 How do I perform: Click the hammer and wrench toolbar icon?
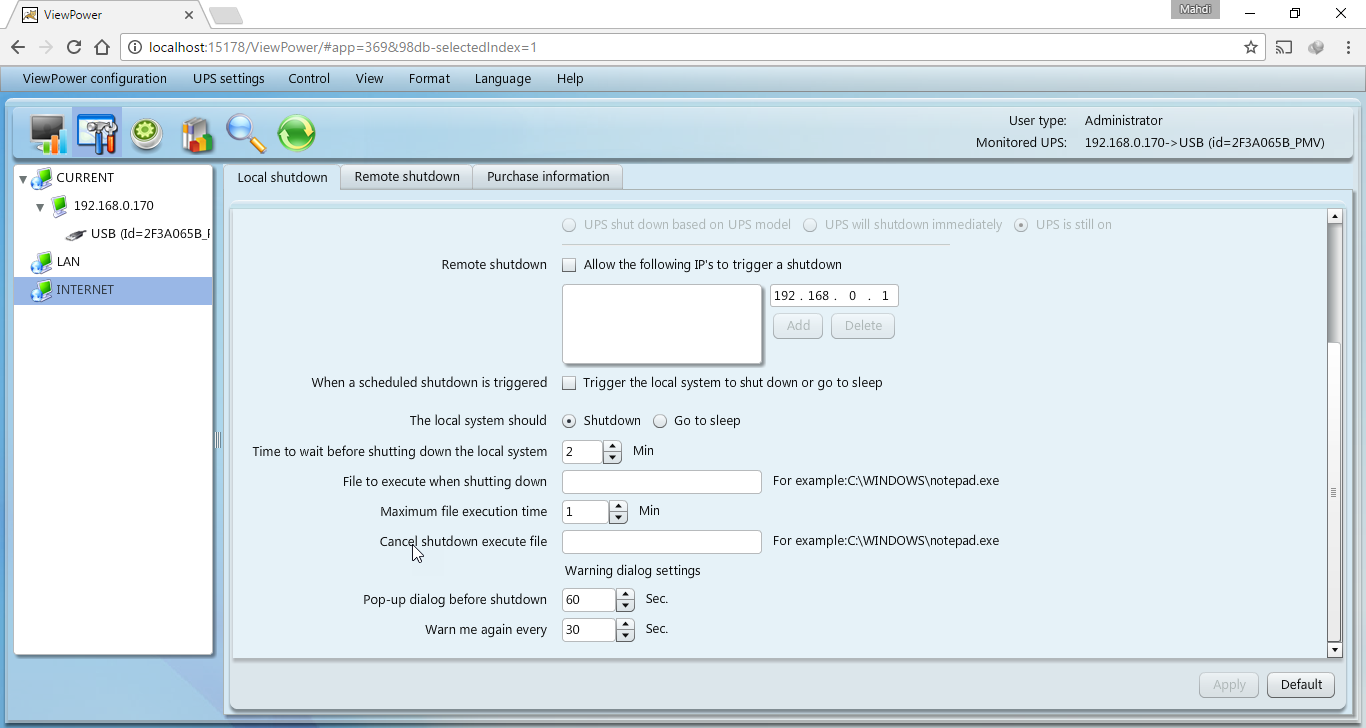click(x=97, y=133)
